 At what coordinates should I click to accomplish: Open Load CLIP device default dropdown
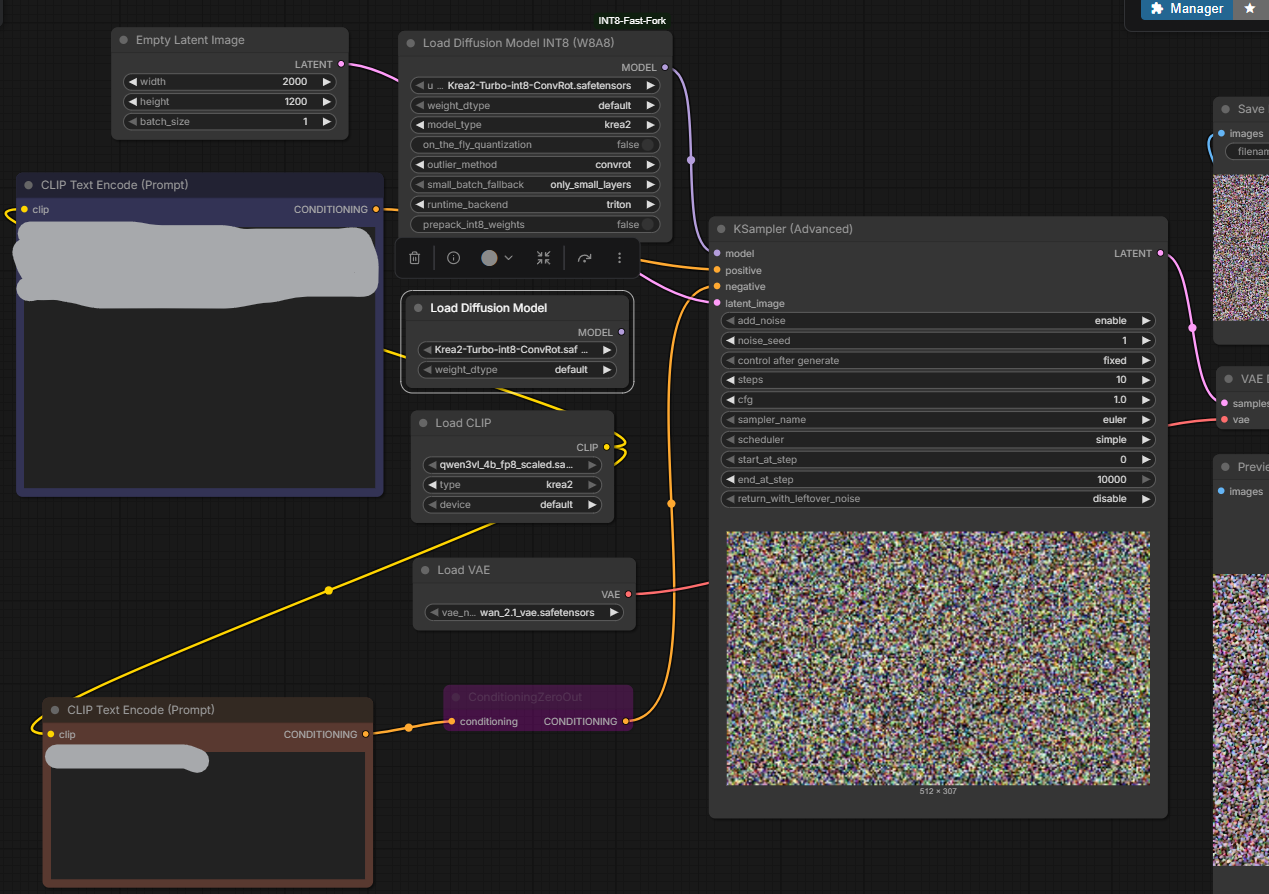pyautogui.click(x=512, y=505)
